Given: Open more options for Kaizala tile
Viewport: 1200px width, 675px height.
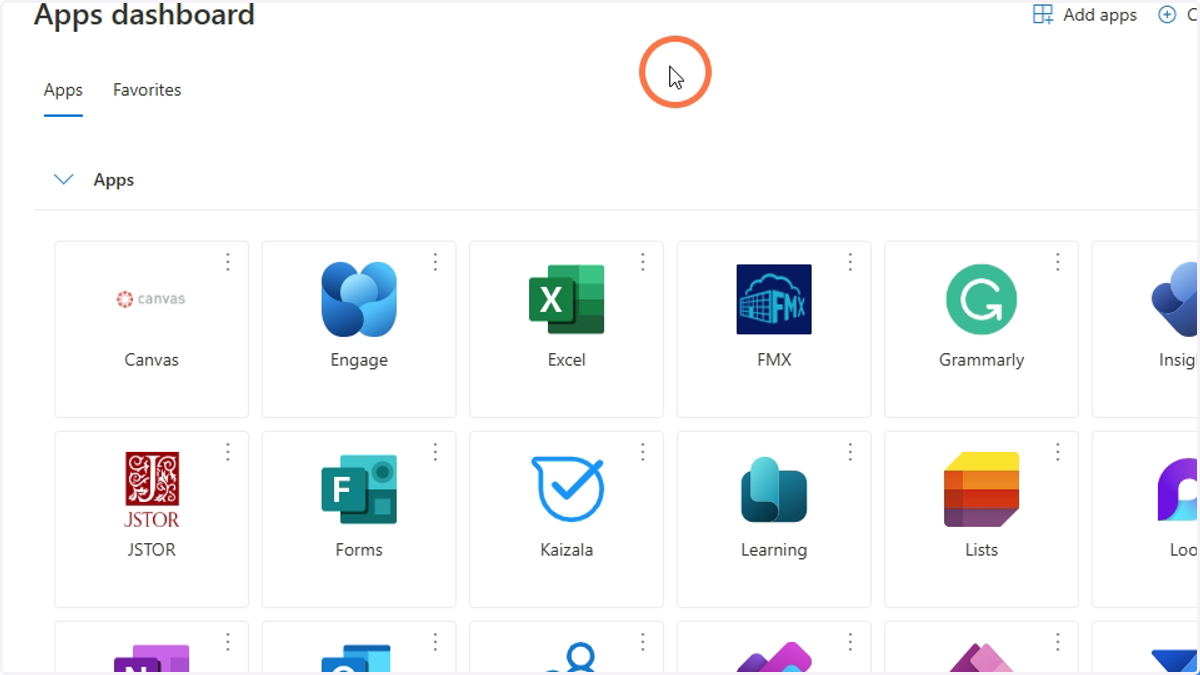Looking at the screenshot, I should point(643,452).
